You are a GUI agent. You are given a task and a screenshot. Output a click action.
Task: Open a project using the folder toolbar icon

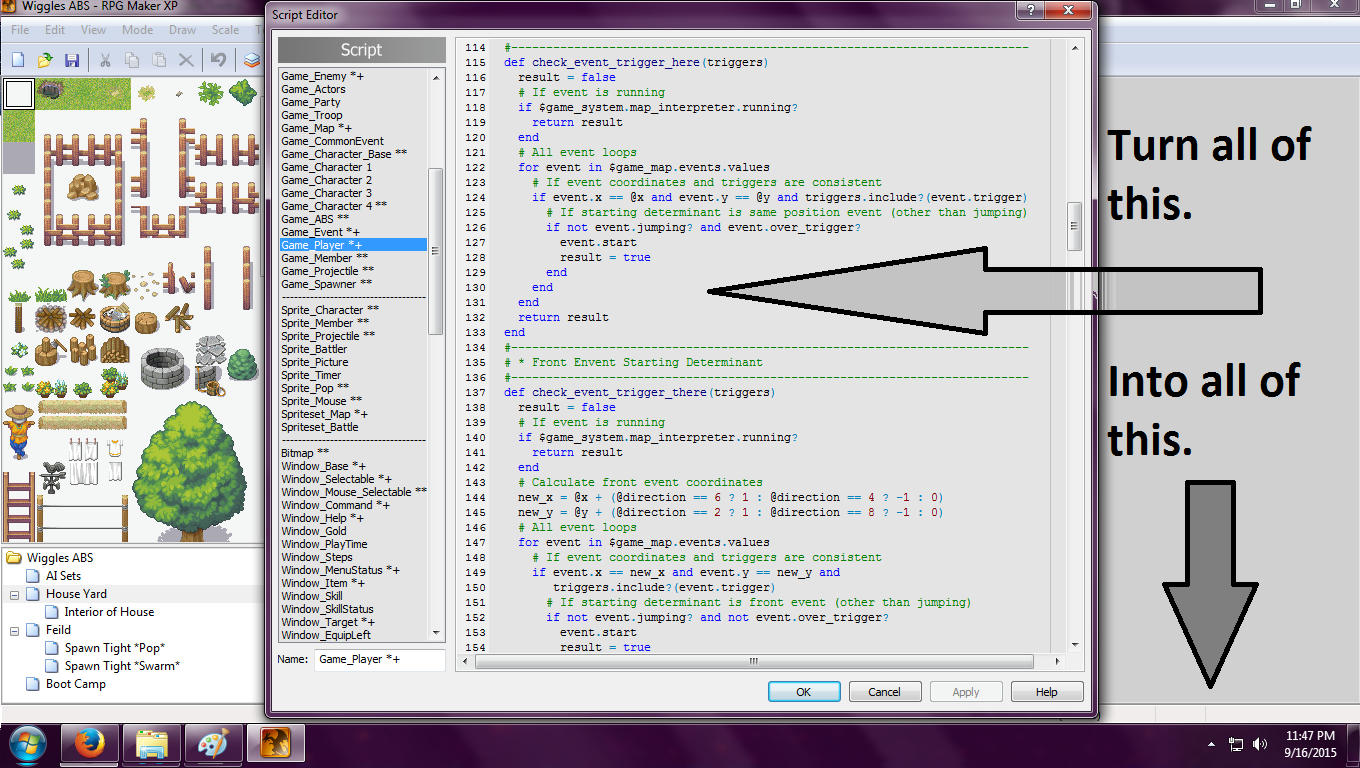[x=44, y=60]
